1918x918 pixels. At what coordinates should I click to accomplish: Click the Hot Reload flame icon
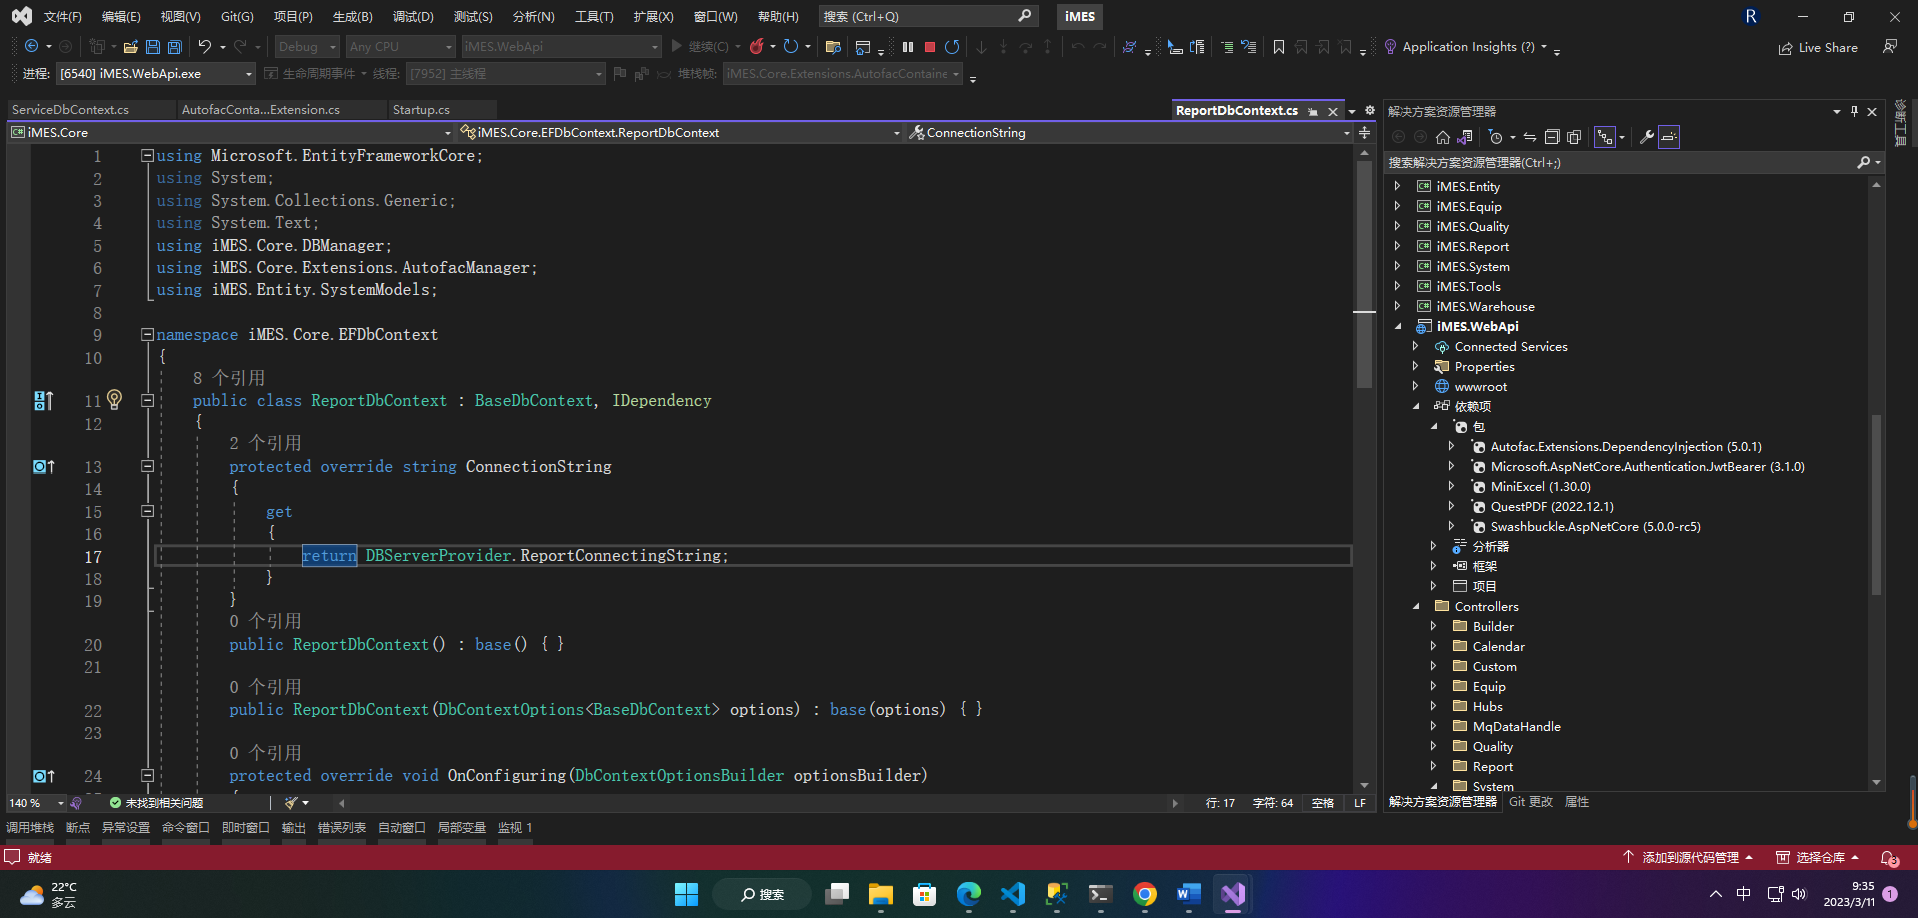coord(757,47)
